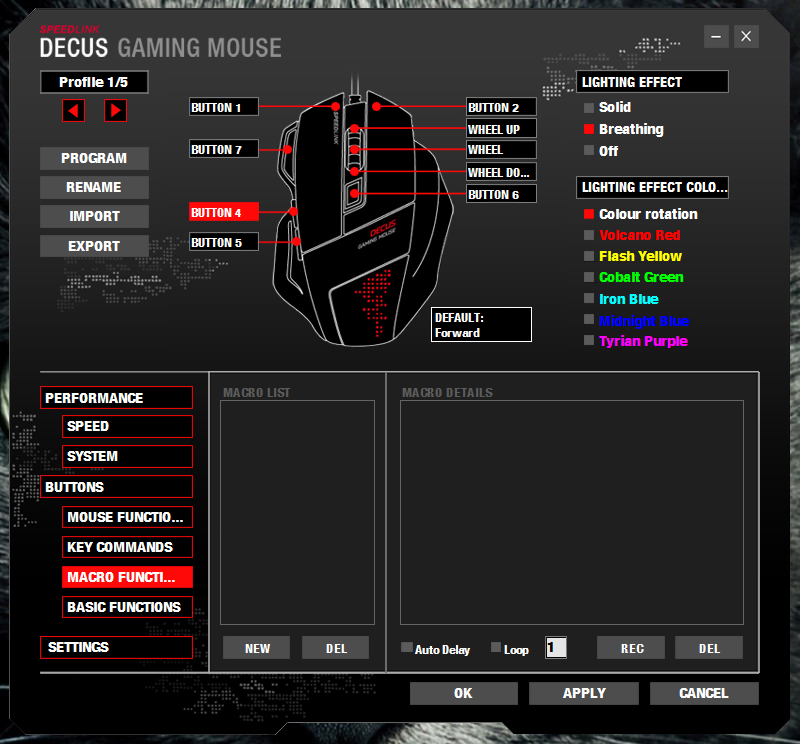Create NEW macro in macro list

coord(257,648)
